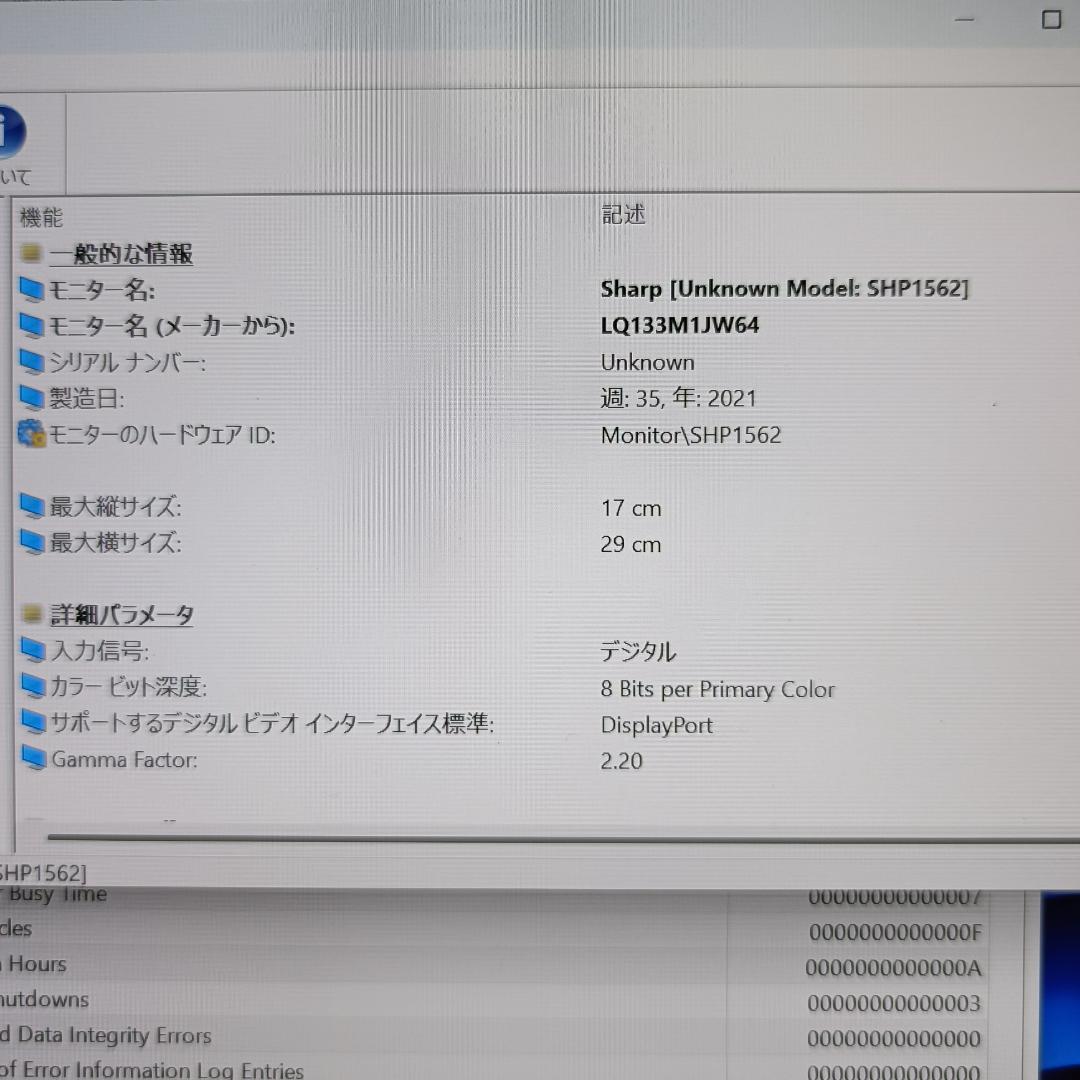The image size is (1080, 1080).
Task: Click the blue info icon top-left
Action: pyautogui.click(x=10, y=130)
